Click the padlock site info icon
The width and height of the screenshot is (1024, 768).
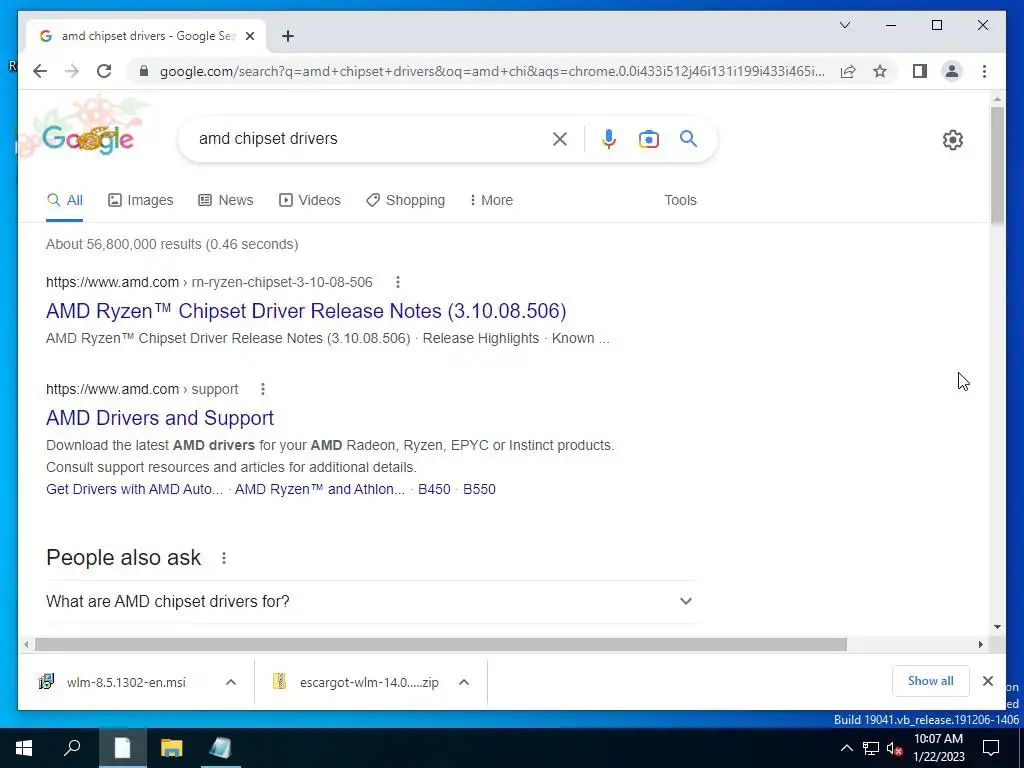[x=144, y=71]
